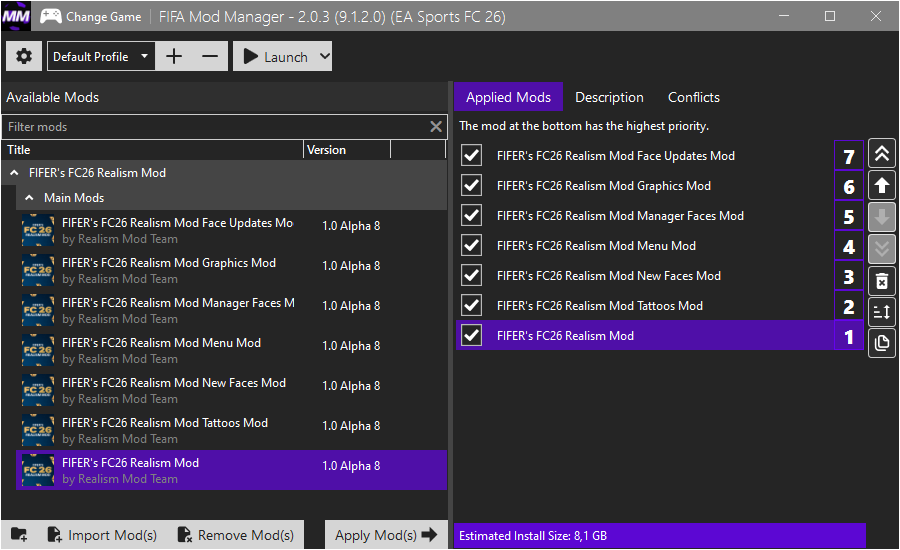Click the Apply Mod(s) button

click(x=386, y=535)
